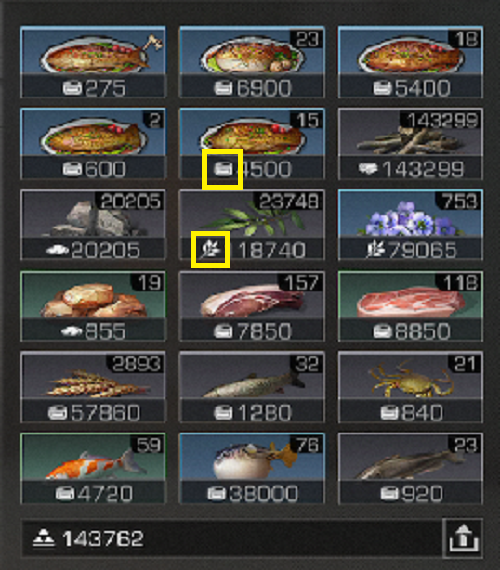Select the wheat bundle item worth 57860
The width and height of the screenshot is (500, 570).
click(93, 387)
